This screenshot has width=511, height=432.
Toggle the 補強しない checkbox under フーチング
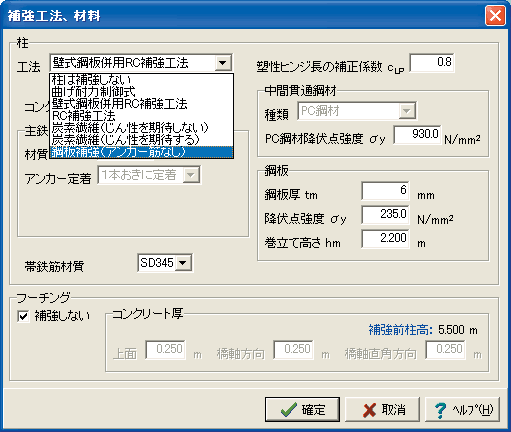[23, 316]
